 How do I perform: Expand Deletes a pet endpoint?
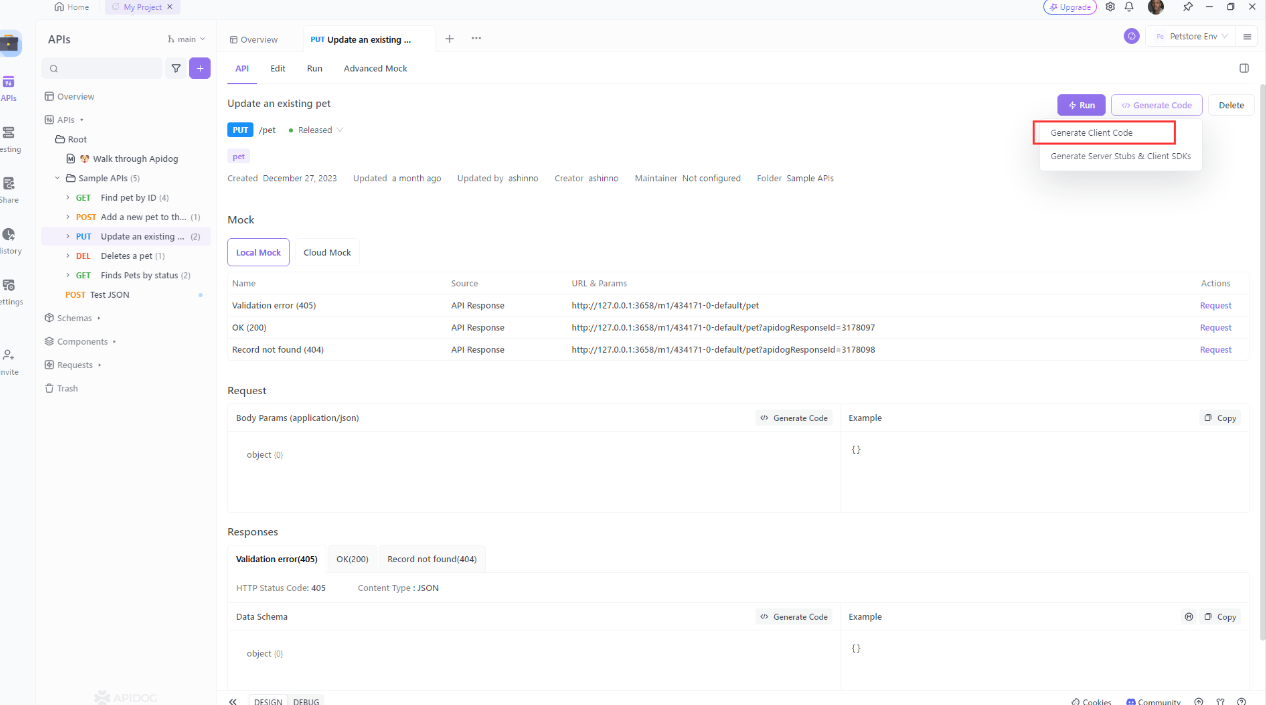[x=68, y=256]
